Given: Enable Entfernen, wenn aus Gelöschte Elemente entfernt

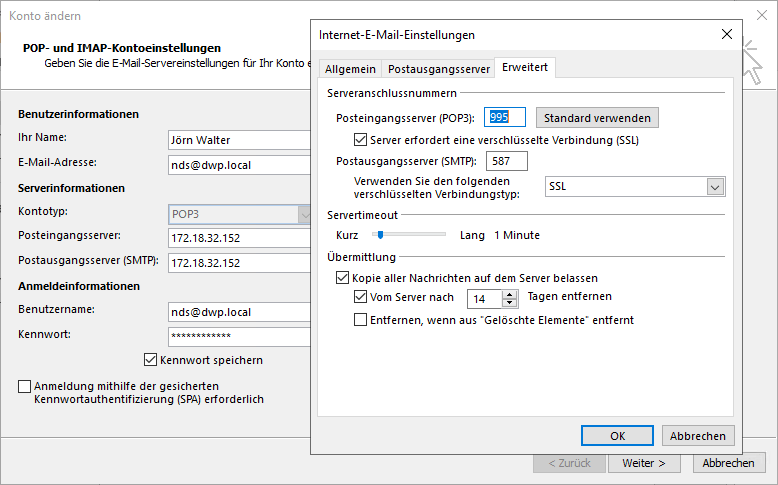Looking at the screenshot, I should (x=361, y=320).
